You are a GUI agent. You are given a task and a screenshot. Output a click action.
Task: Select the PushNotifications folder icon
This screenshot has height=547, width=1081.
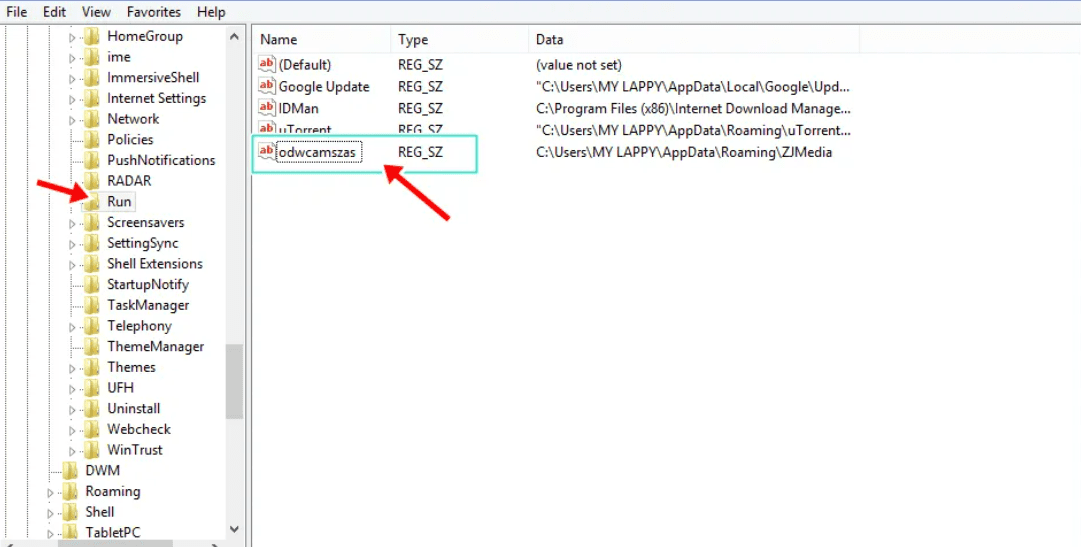point(92,160)
